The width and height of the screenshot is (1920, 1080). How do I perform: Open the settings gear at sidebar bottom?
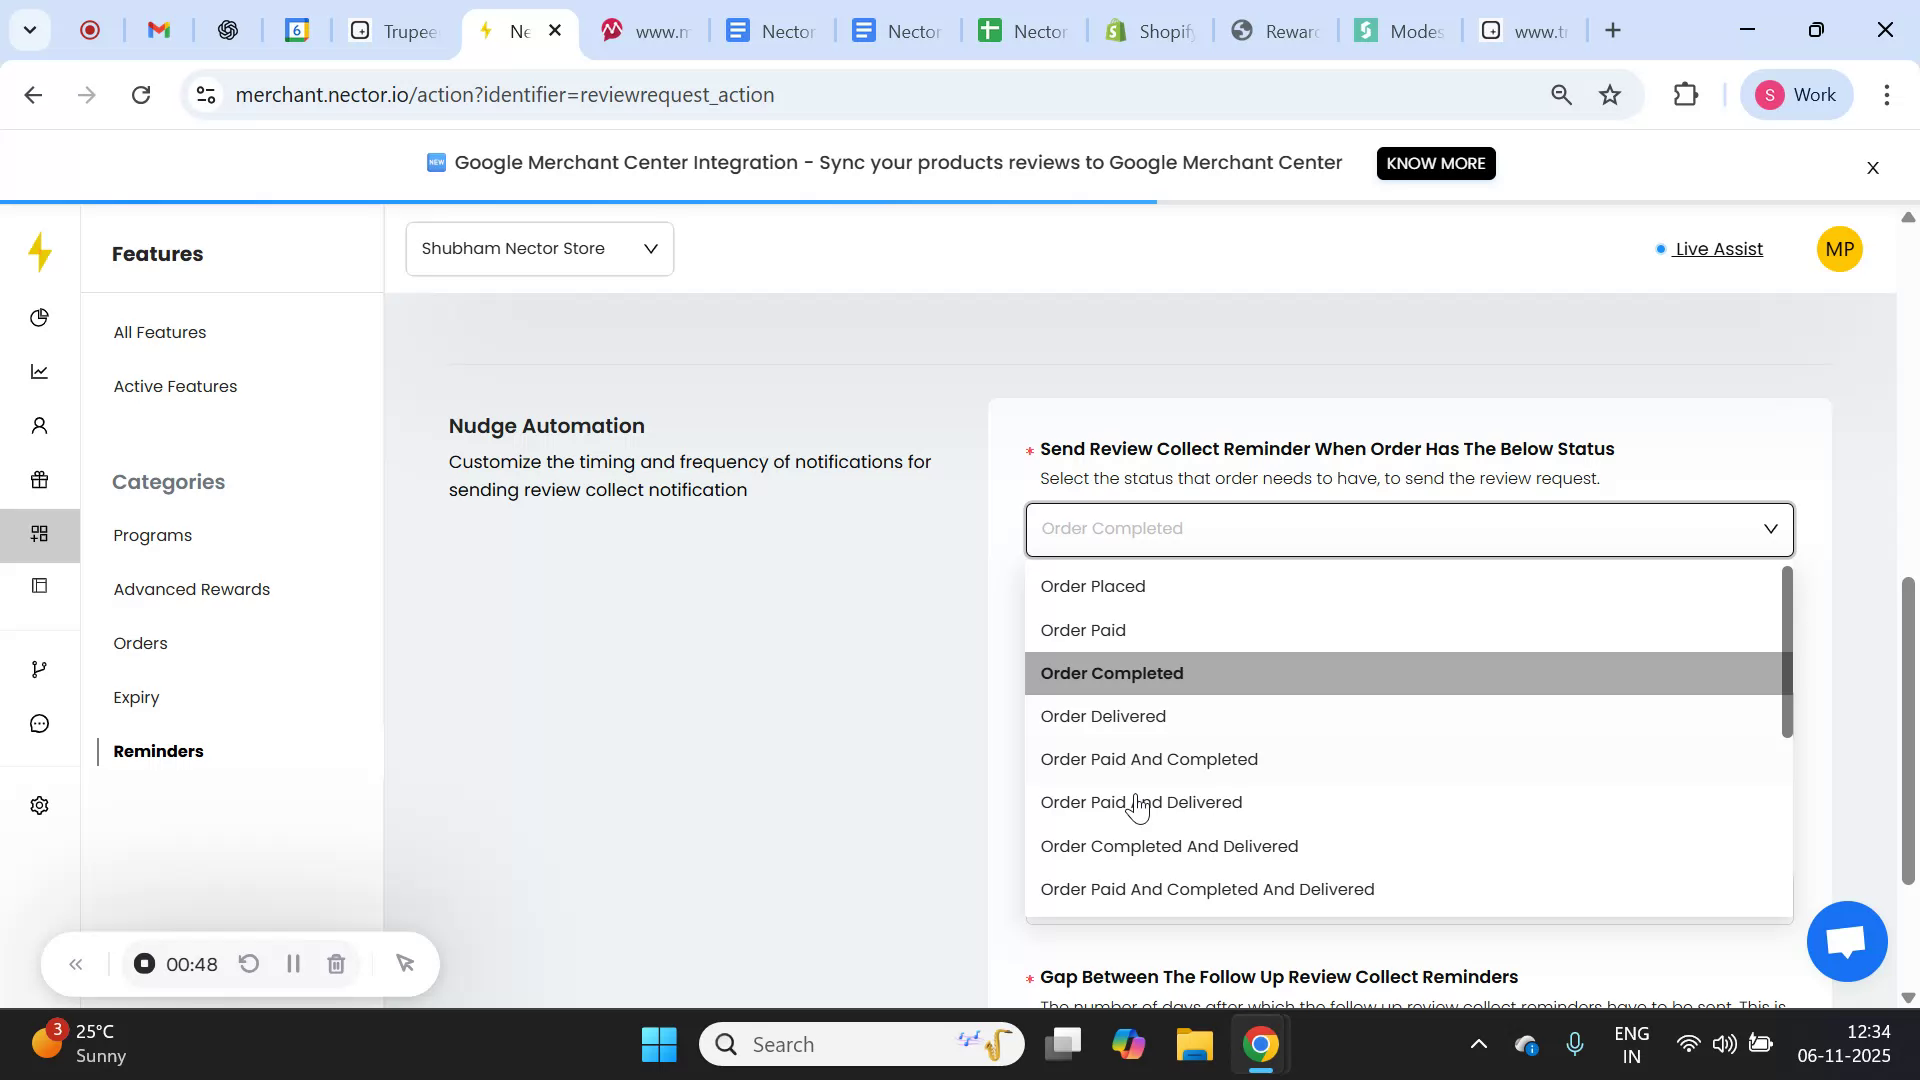[x=40, y=805]
